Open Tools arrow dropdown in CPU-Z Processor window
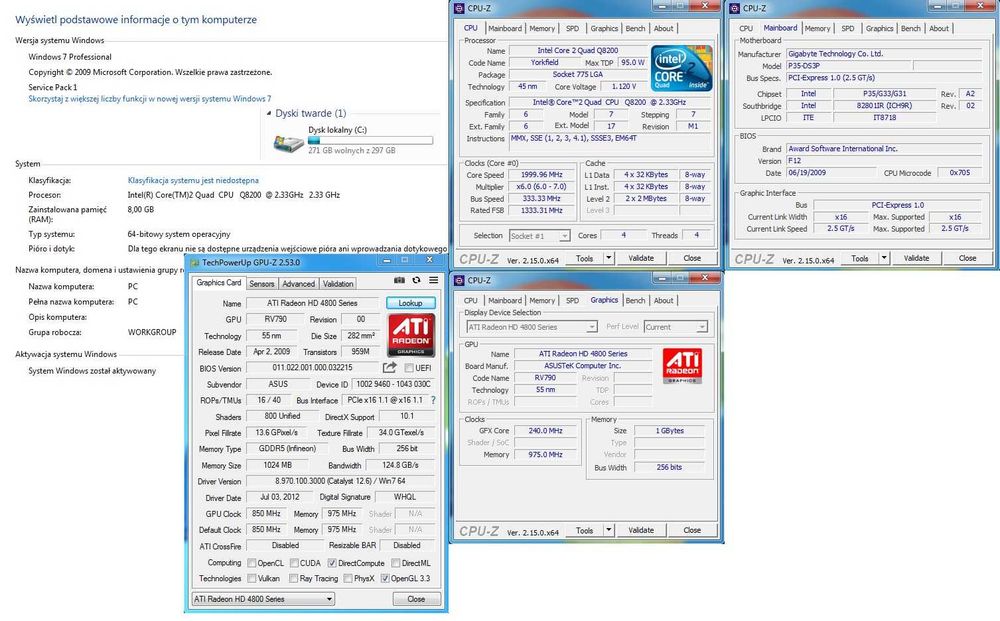1000x621 pixels. click(609, 258)
